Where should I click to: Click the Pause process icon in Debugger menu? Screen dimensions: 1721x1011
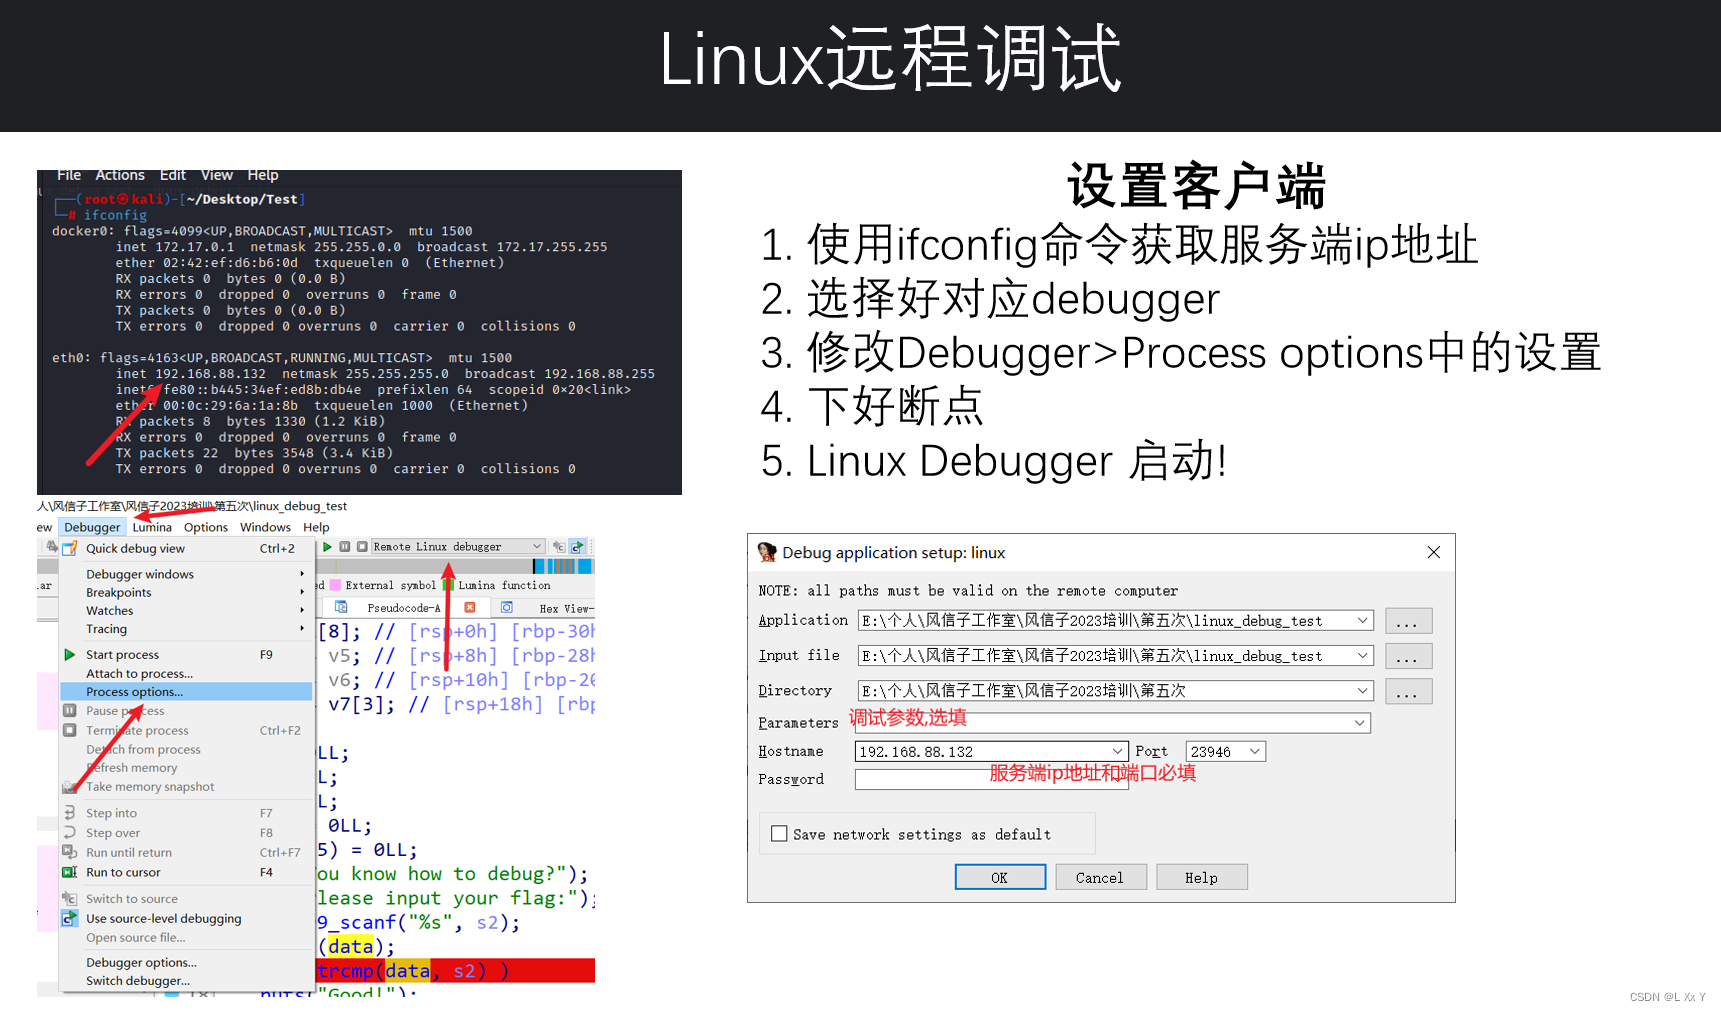[70, 710]
